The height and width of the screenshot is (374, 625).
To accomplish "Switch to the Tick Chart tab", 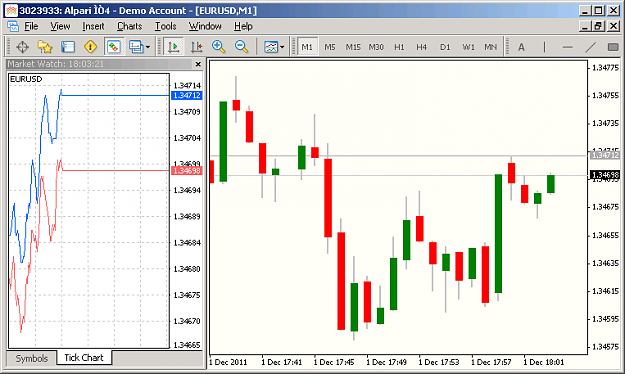I will tap(84, 358).
